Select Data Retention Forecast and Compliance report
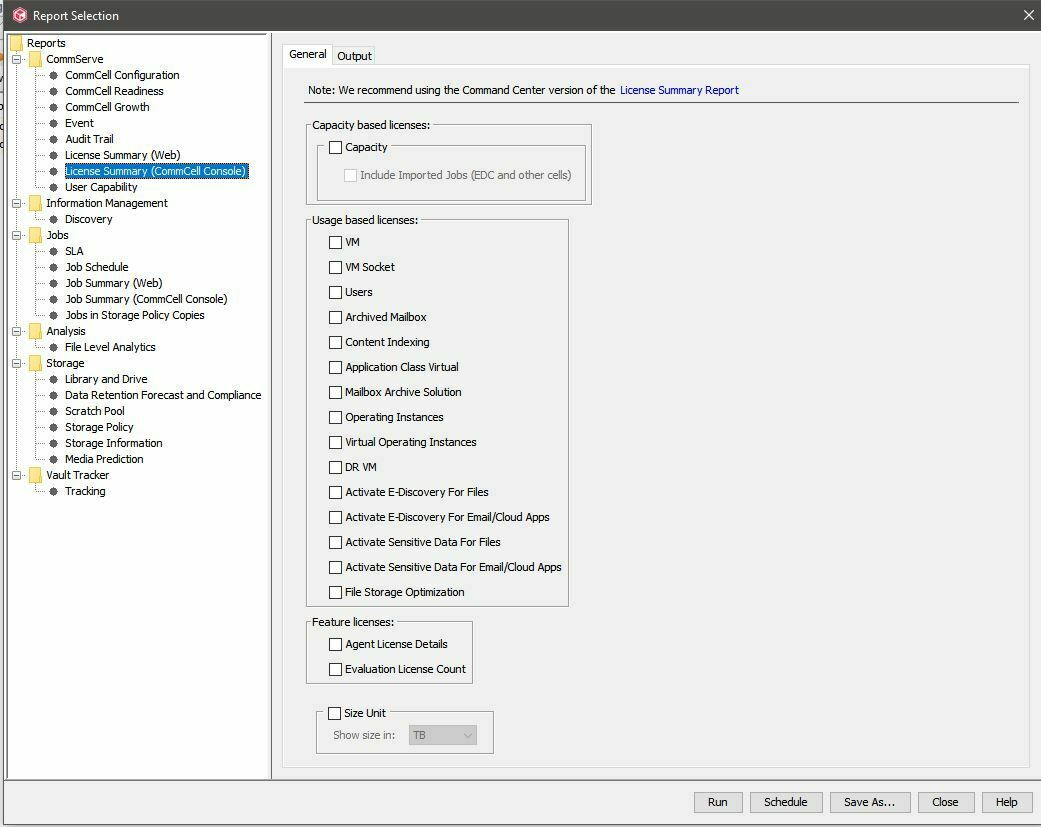This screenshot has height=827, width=1041. (x=163, y=396)
